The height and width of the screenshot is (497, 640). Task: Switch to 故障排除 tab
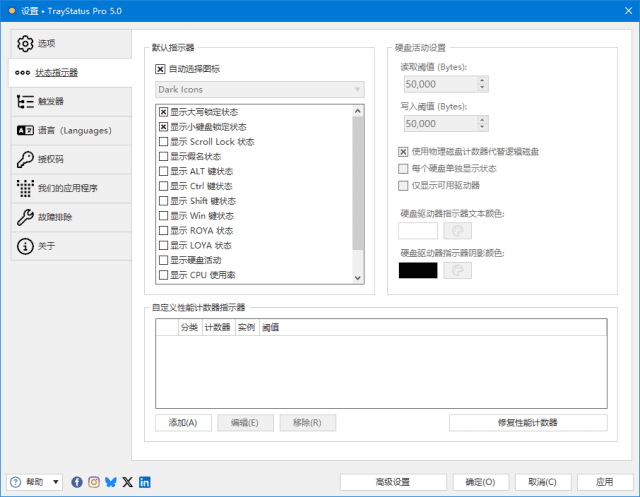71,217
